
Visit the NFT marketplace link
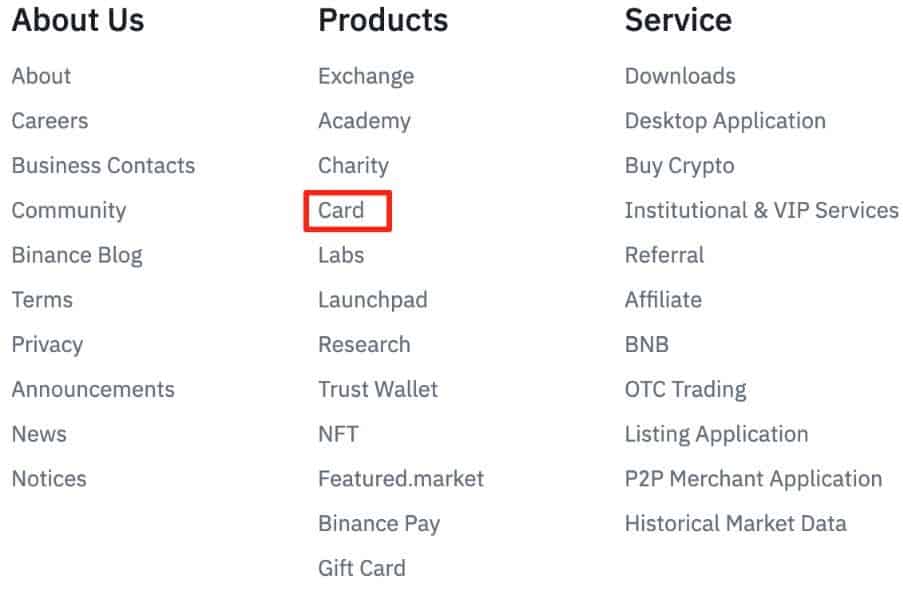(x=339, y=434)
